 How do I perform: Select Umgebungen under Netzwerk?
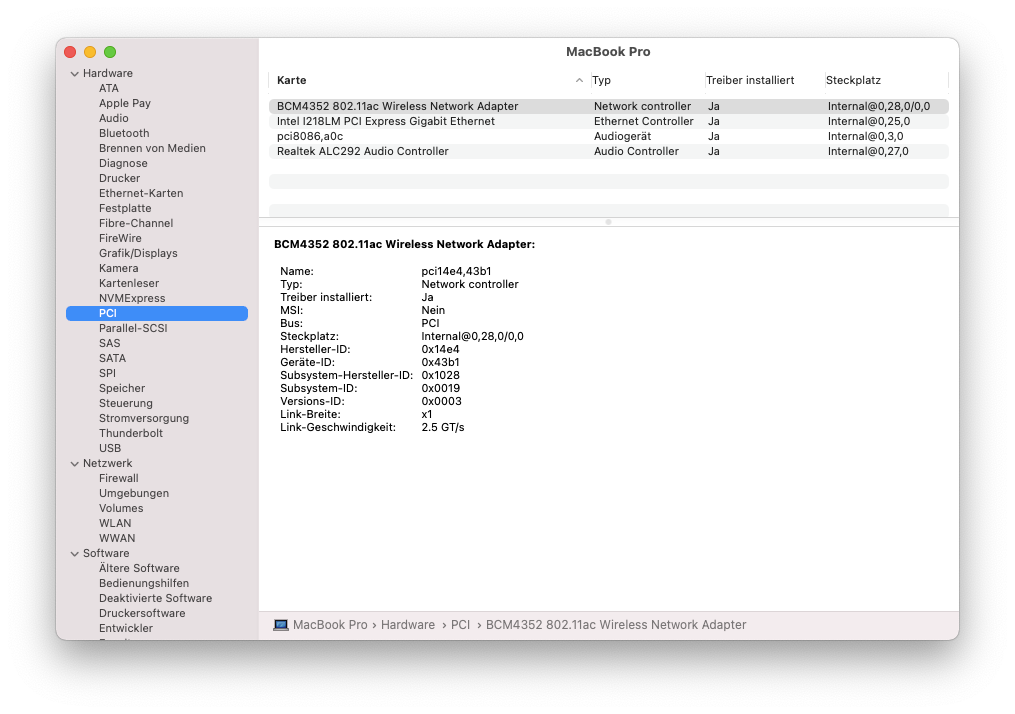pos(134,493)
